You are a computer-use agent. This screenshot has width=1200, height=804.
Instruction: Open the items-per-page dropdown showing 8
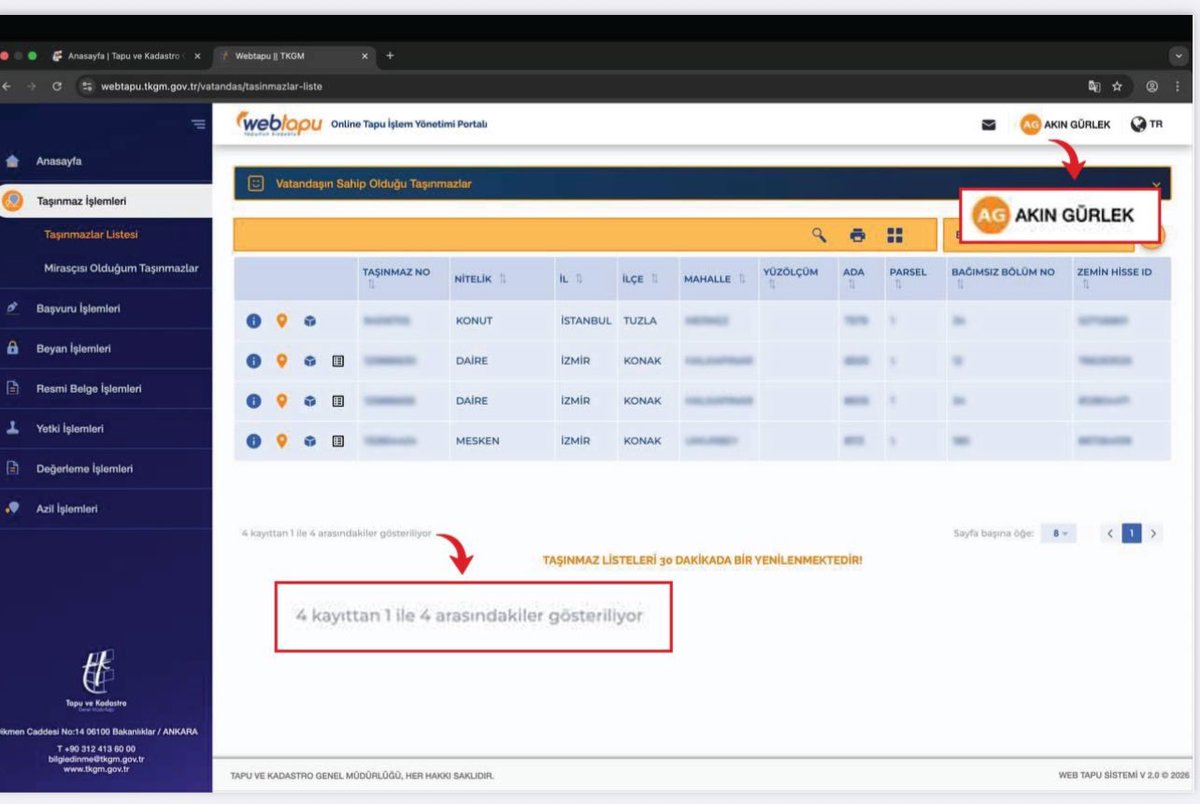[1059, 534]
